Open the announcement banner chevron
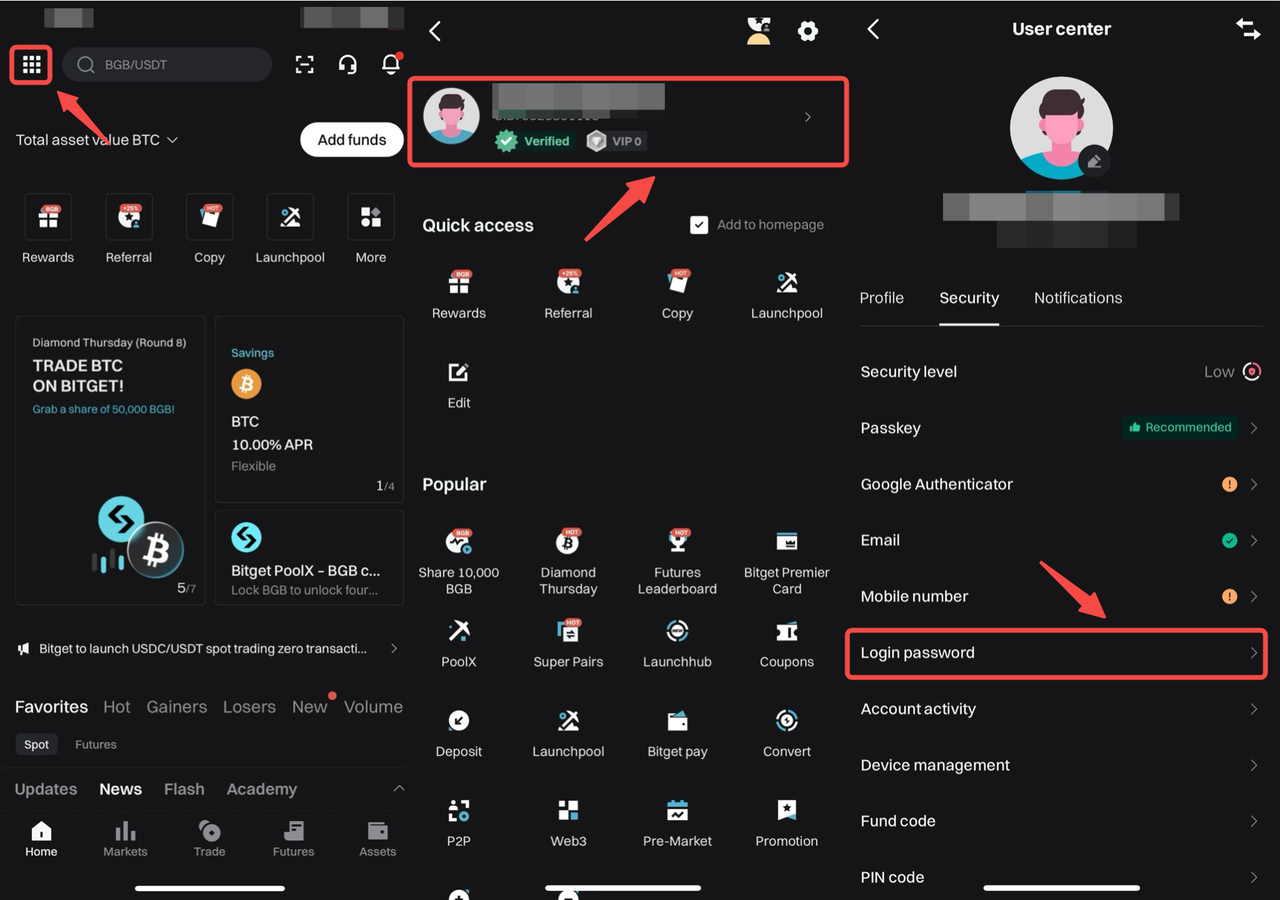 tap(394, 648)
